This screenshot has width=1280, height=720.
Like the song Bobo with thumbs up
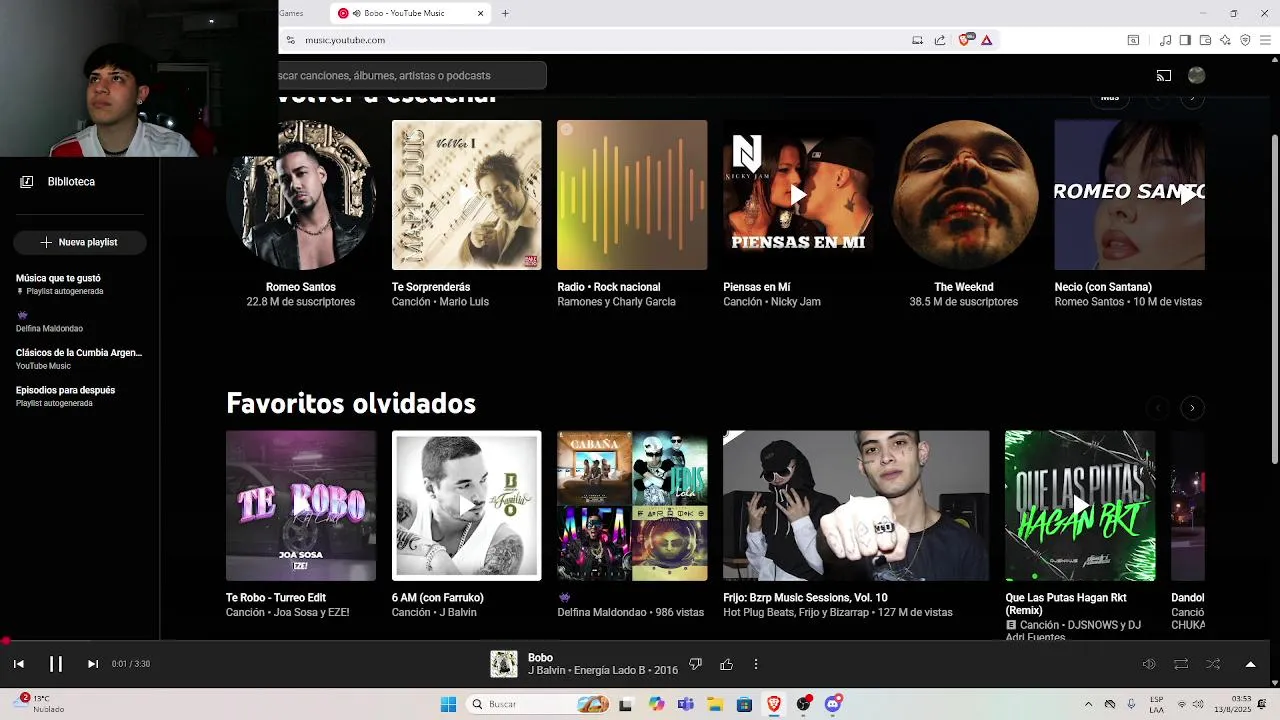[x=727, y=664]
